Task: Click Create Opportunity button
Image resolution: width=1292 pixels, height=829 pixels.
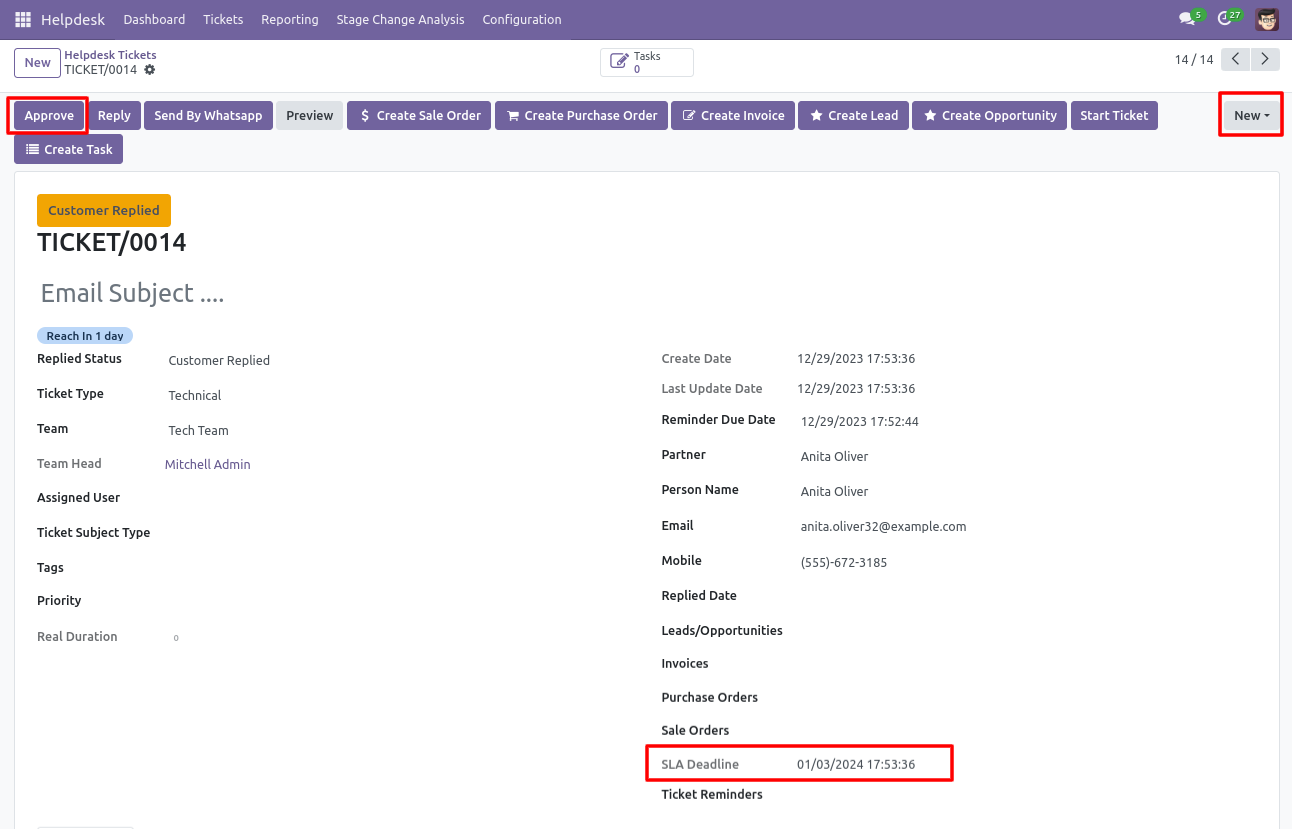Action: point(990,116)
